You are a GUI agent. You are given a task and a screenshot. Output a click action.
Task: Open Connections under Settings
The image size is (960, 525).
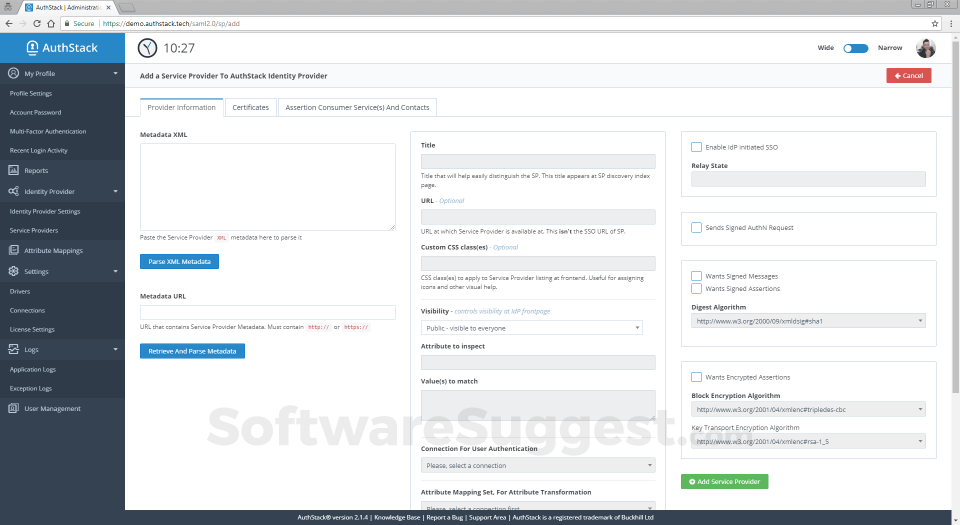pos(27,310)
